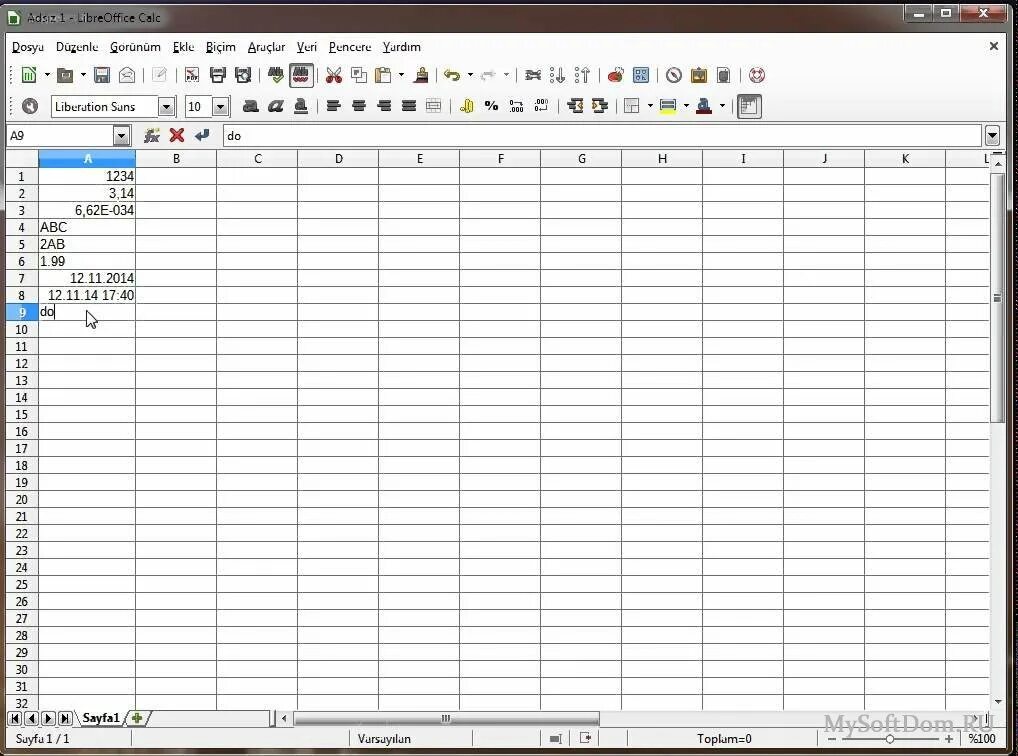Apply the currency number format
The width and height of the screenshot is (1018, 756).
(x=466, y=106)
